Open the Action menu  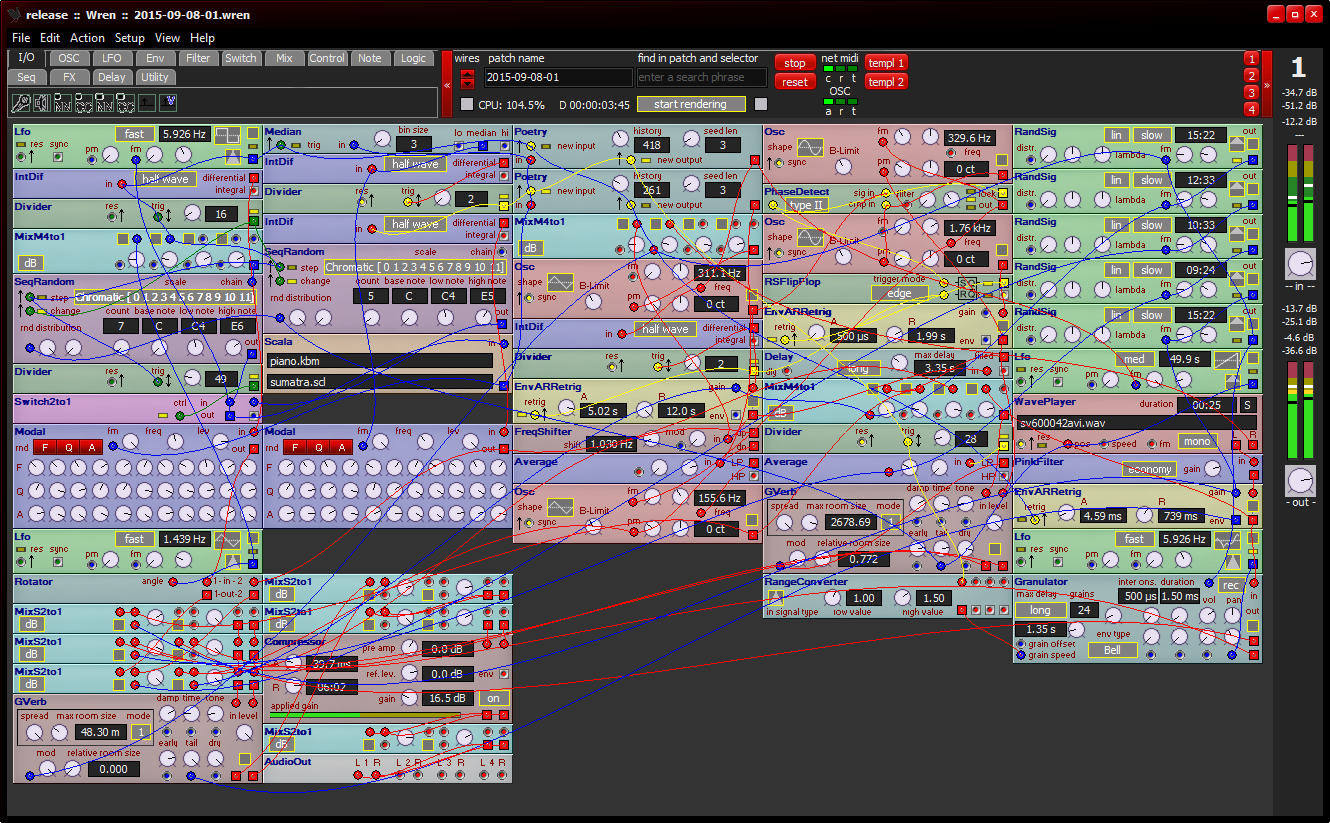pos(87,38)
